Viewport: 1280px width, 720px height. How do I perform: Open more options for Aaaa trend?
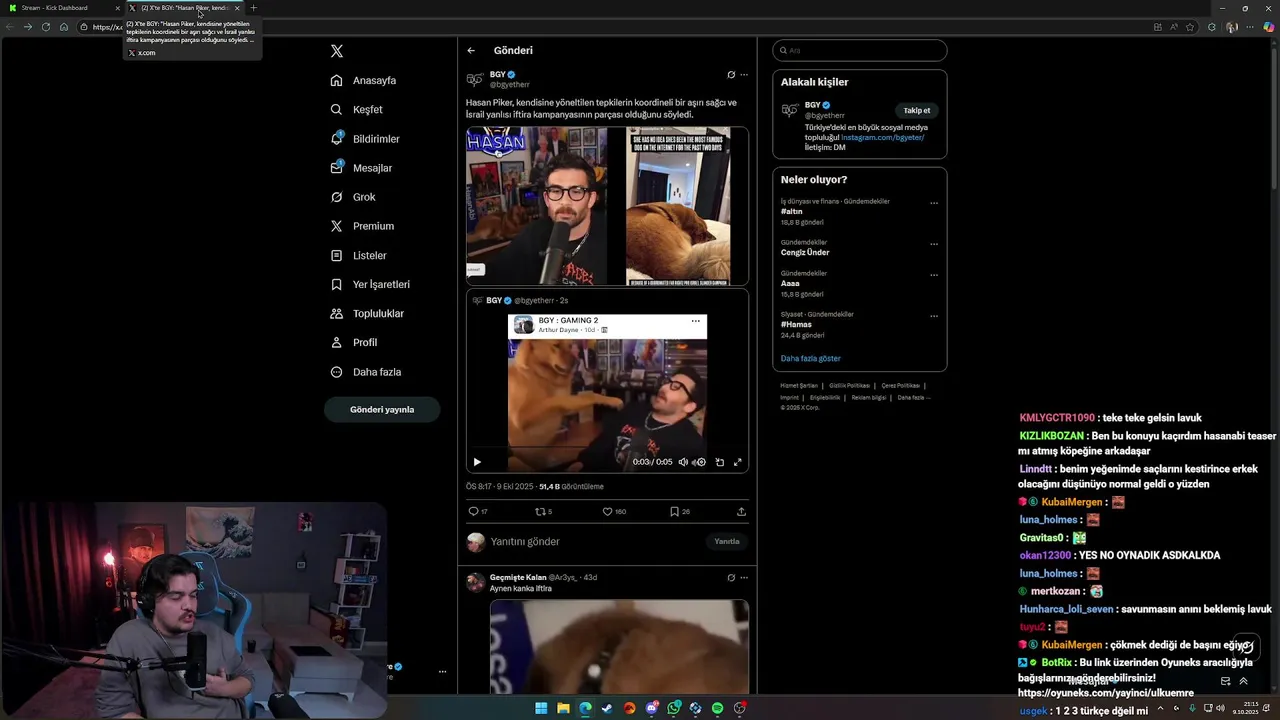(x=934, y=275)
